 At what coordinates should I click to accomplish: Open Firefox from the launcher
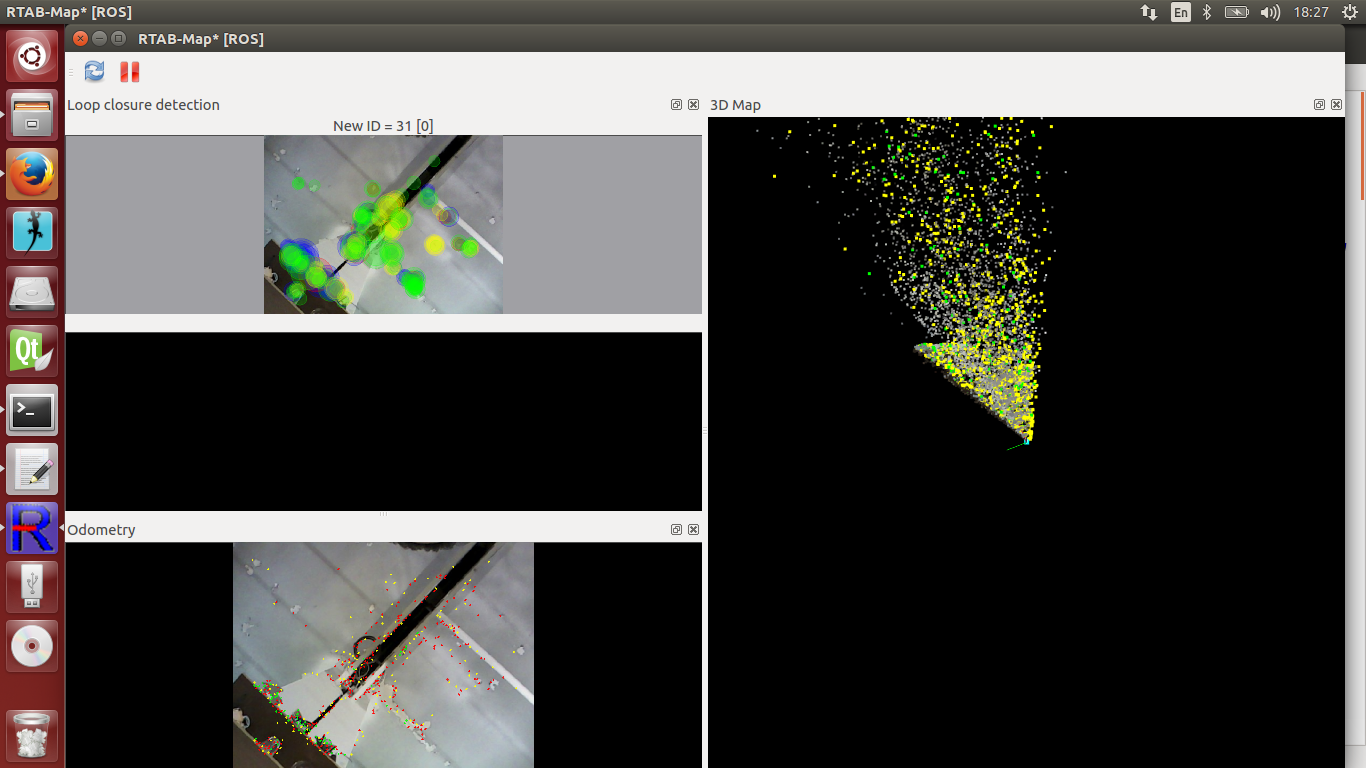click(32, 174)
